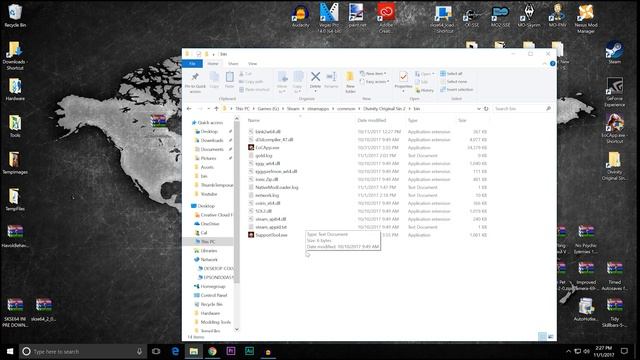Click the Date modified column header
Viewport: 640px width, 360px height.
[371, 120]
